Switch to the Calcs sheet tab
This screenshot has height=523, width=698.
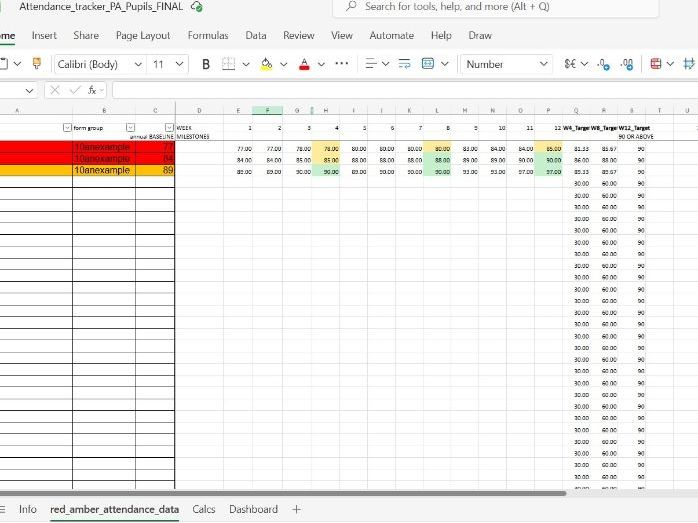204,509
